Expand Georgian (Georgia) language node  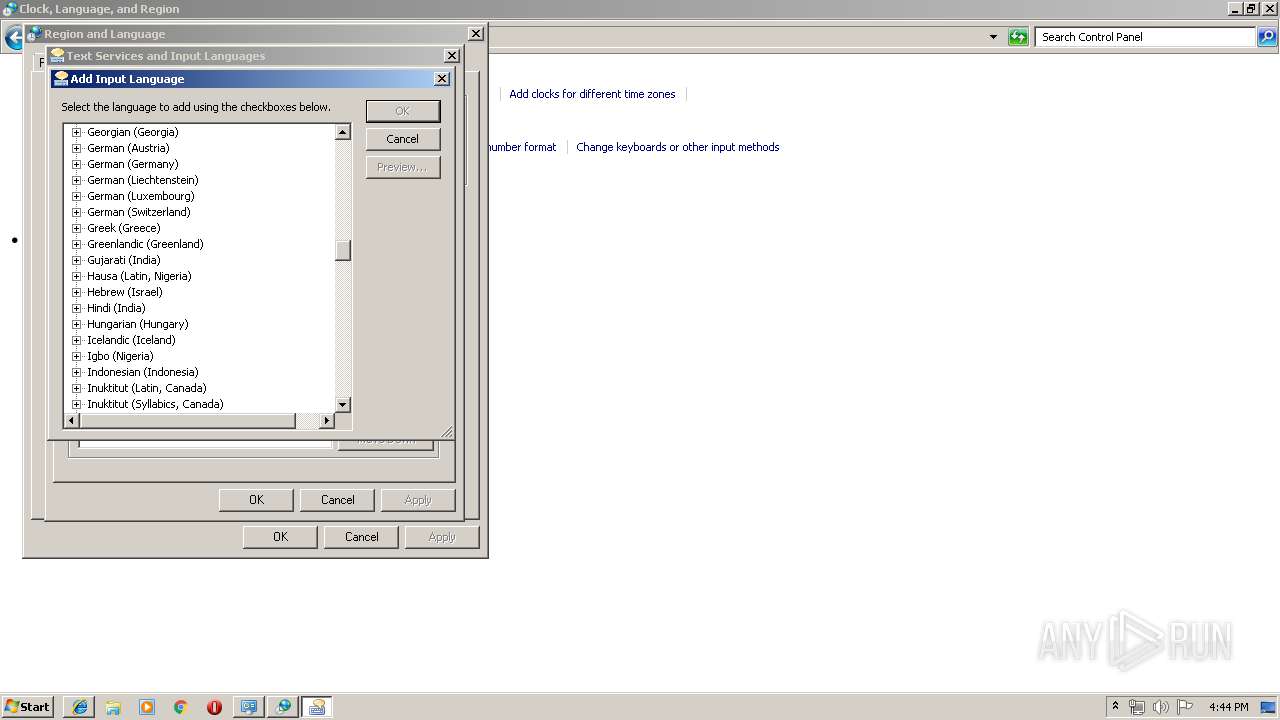[76, 132]
